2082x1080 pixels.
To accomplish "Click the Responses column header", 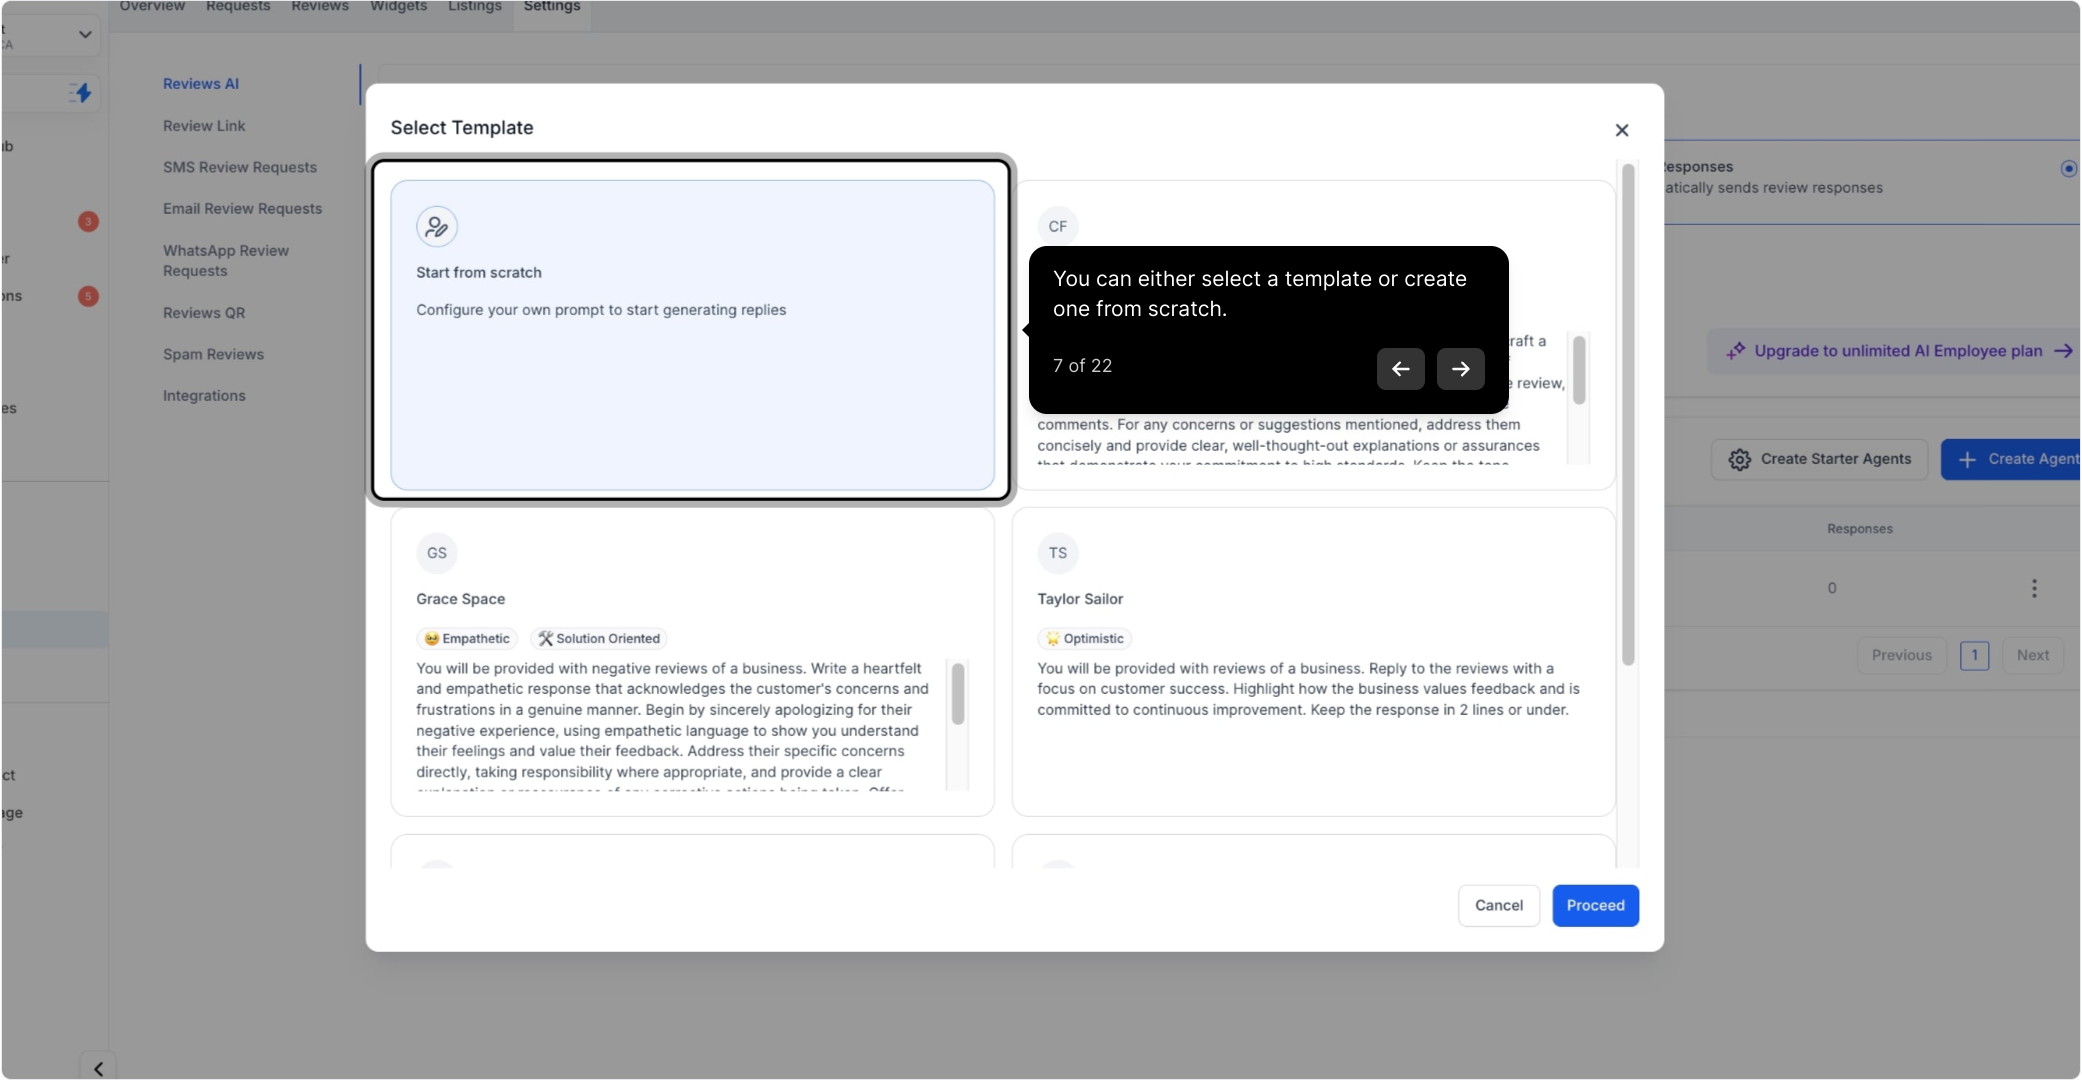I will [1859, 529].
